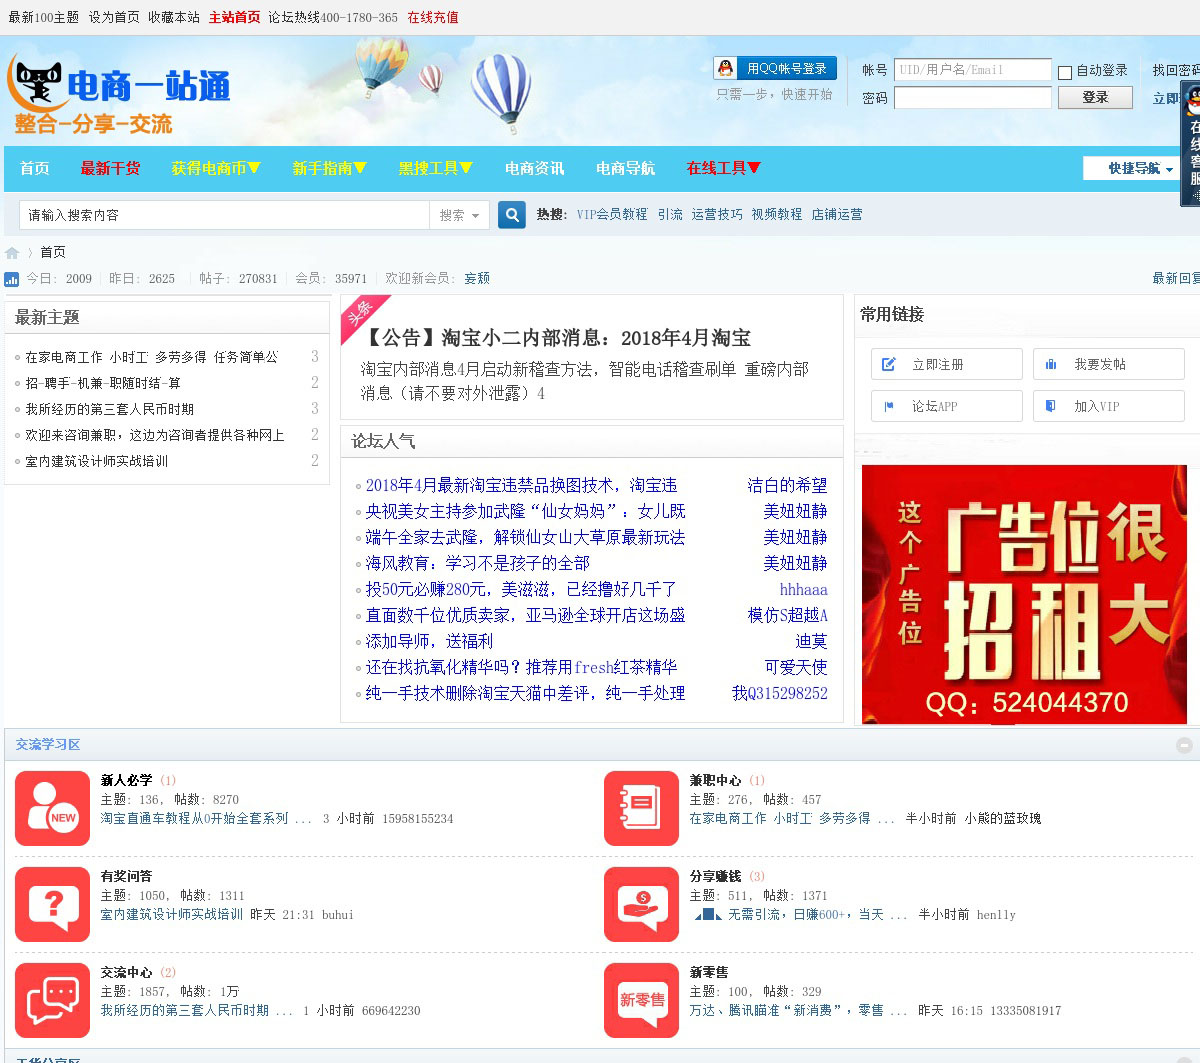Open the 兼职中心 notebook icon
Viewport: 1200px width, 1063px height.
click(641, 808)
